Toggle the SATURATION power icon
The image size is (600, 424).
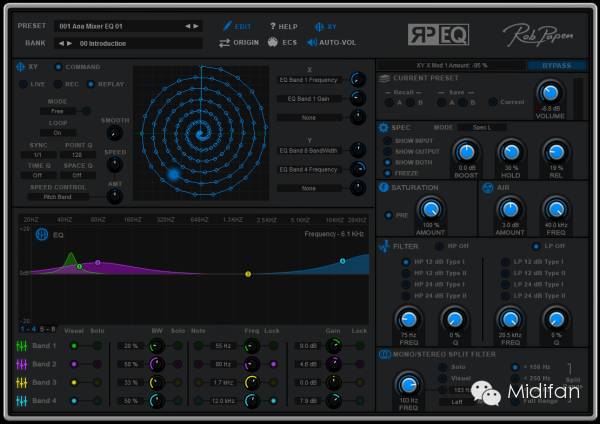383,187
